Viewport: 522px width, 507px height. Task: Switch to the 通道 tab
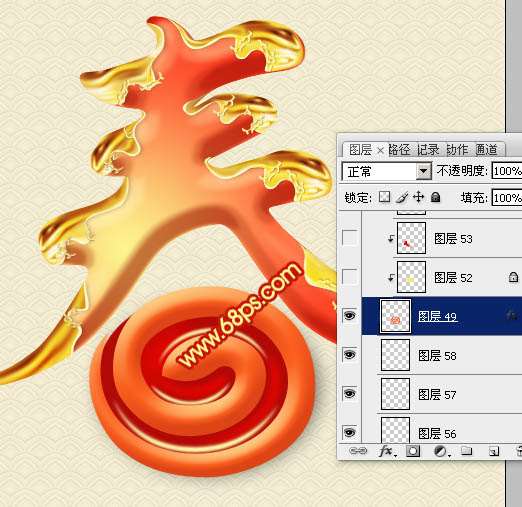[x=486, y=150]
